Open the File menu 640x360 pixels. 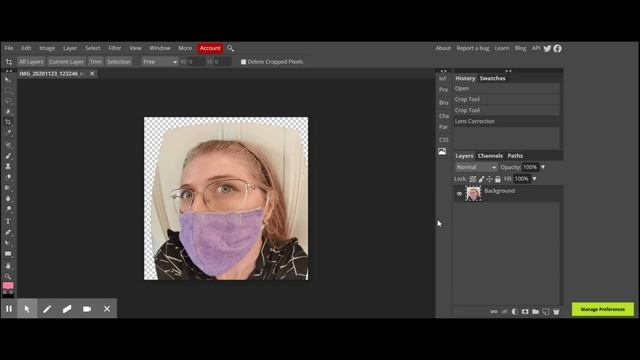point(9,48)
